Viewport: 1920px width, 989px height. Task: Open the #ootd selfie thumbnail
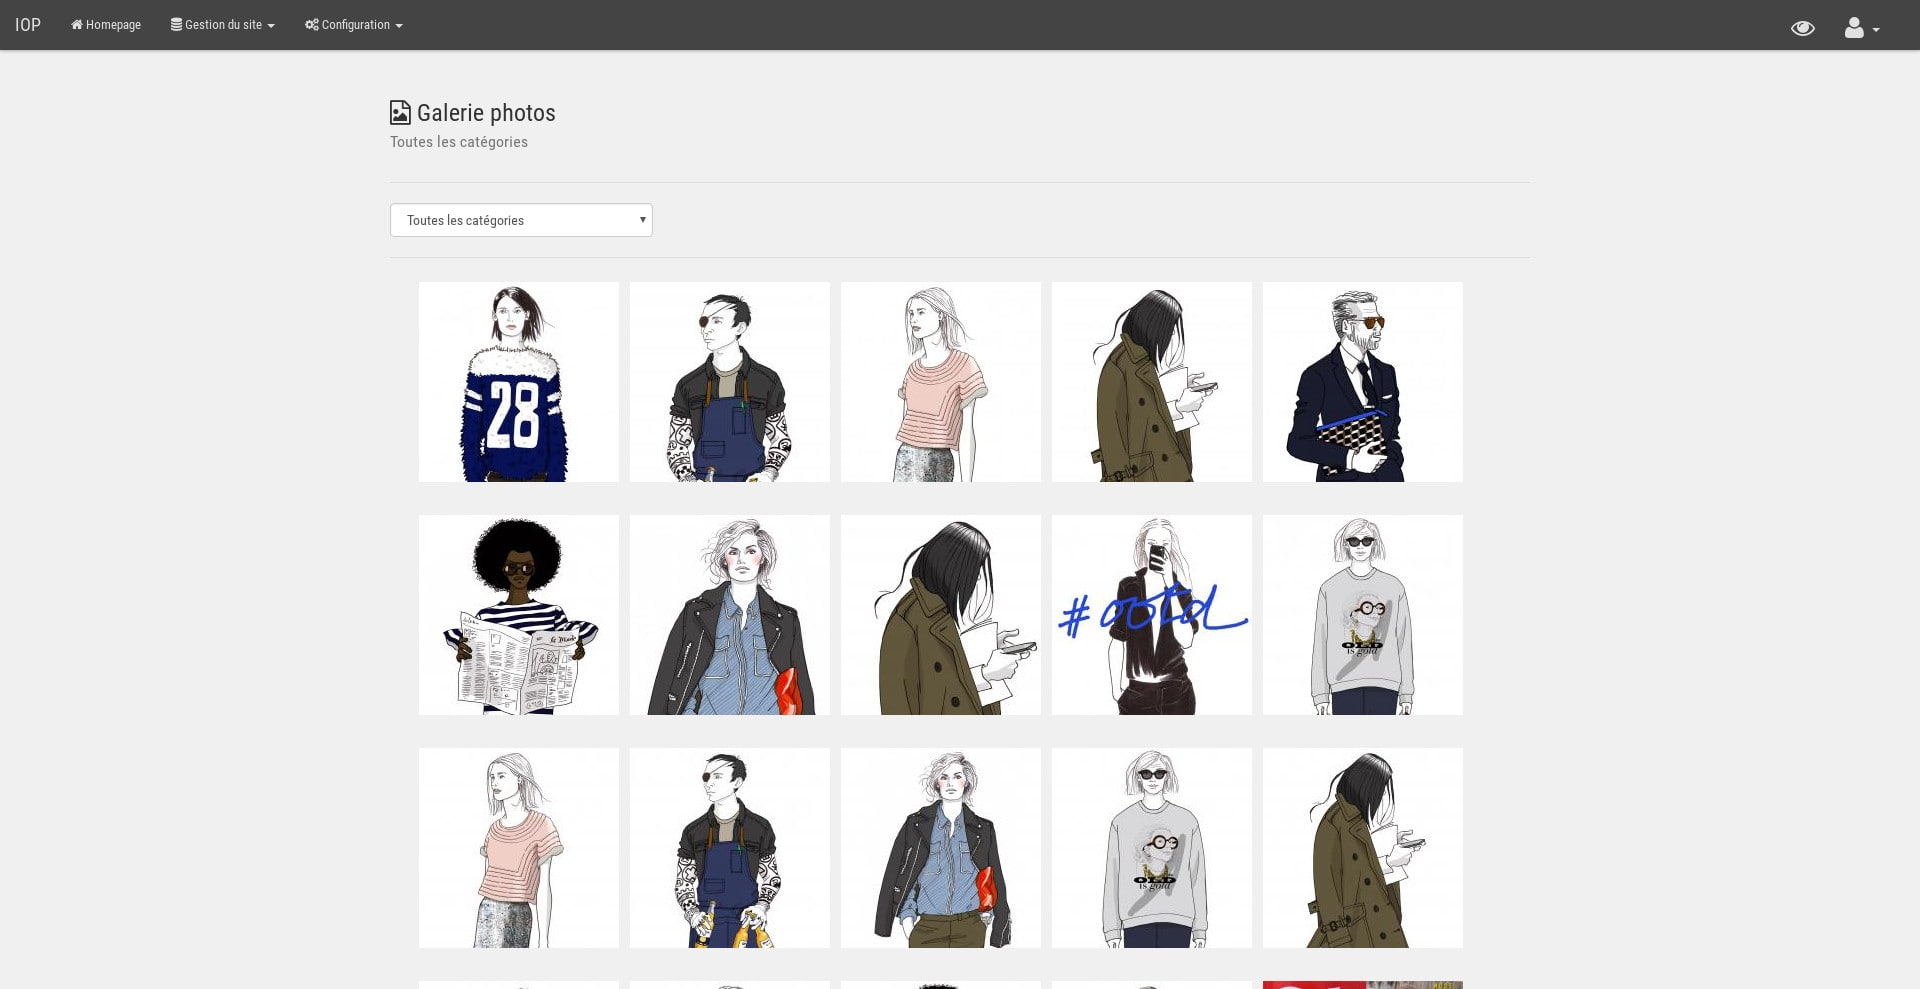(1152, 615)
